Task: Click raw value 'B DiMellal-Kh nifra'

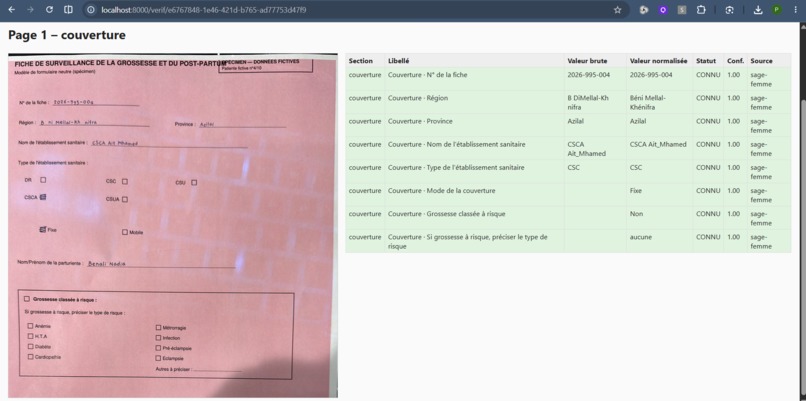Action: click(x=588, y=103)
